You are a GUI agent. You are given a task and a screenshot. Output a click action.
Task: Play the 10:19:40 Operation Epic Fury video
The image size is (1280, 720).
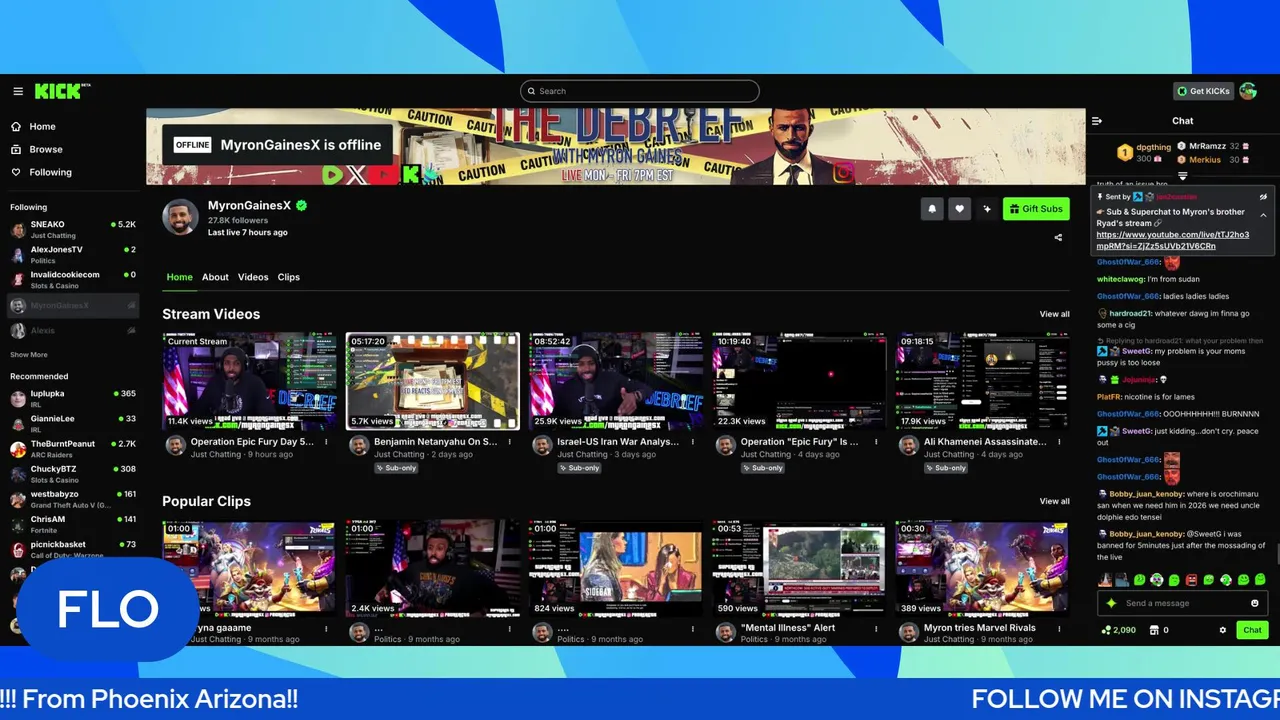799,381
